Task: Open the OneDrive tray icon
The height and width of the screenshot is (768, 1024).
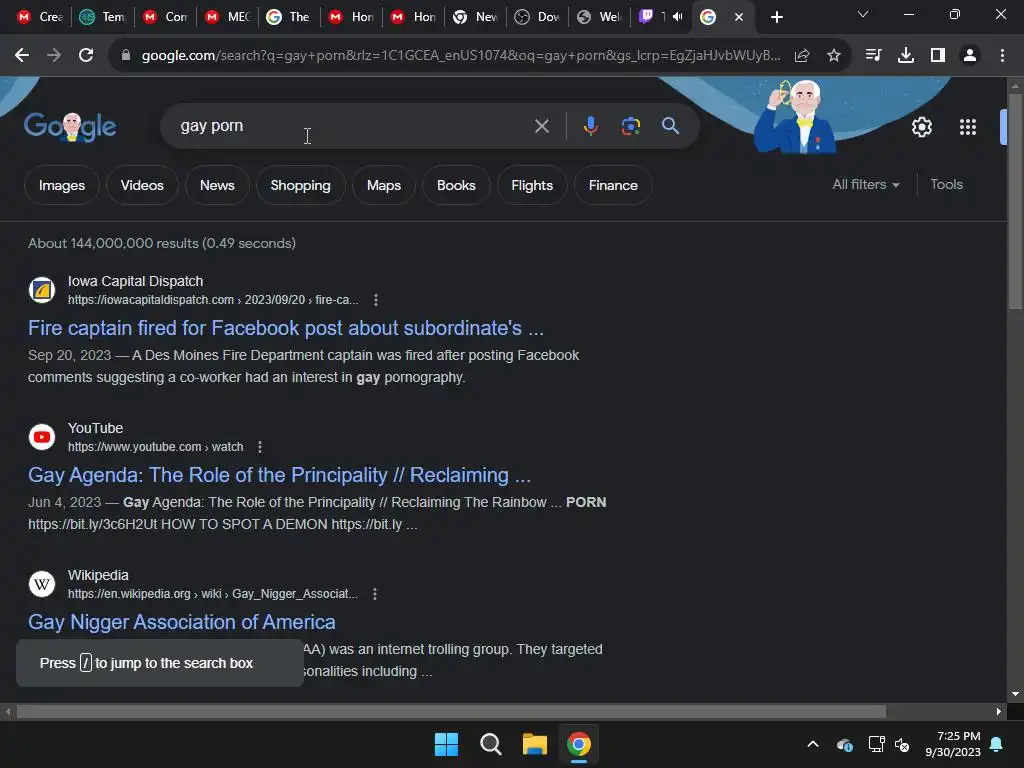Action: click(x=844, y=744)
